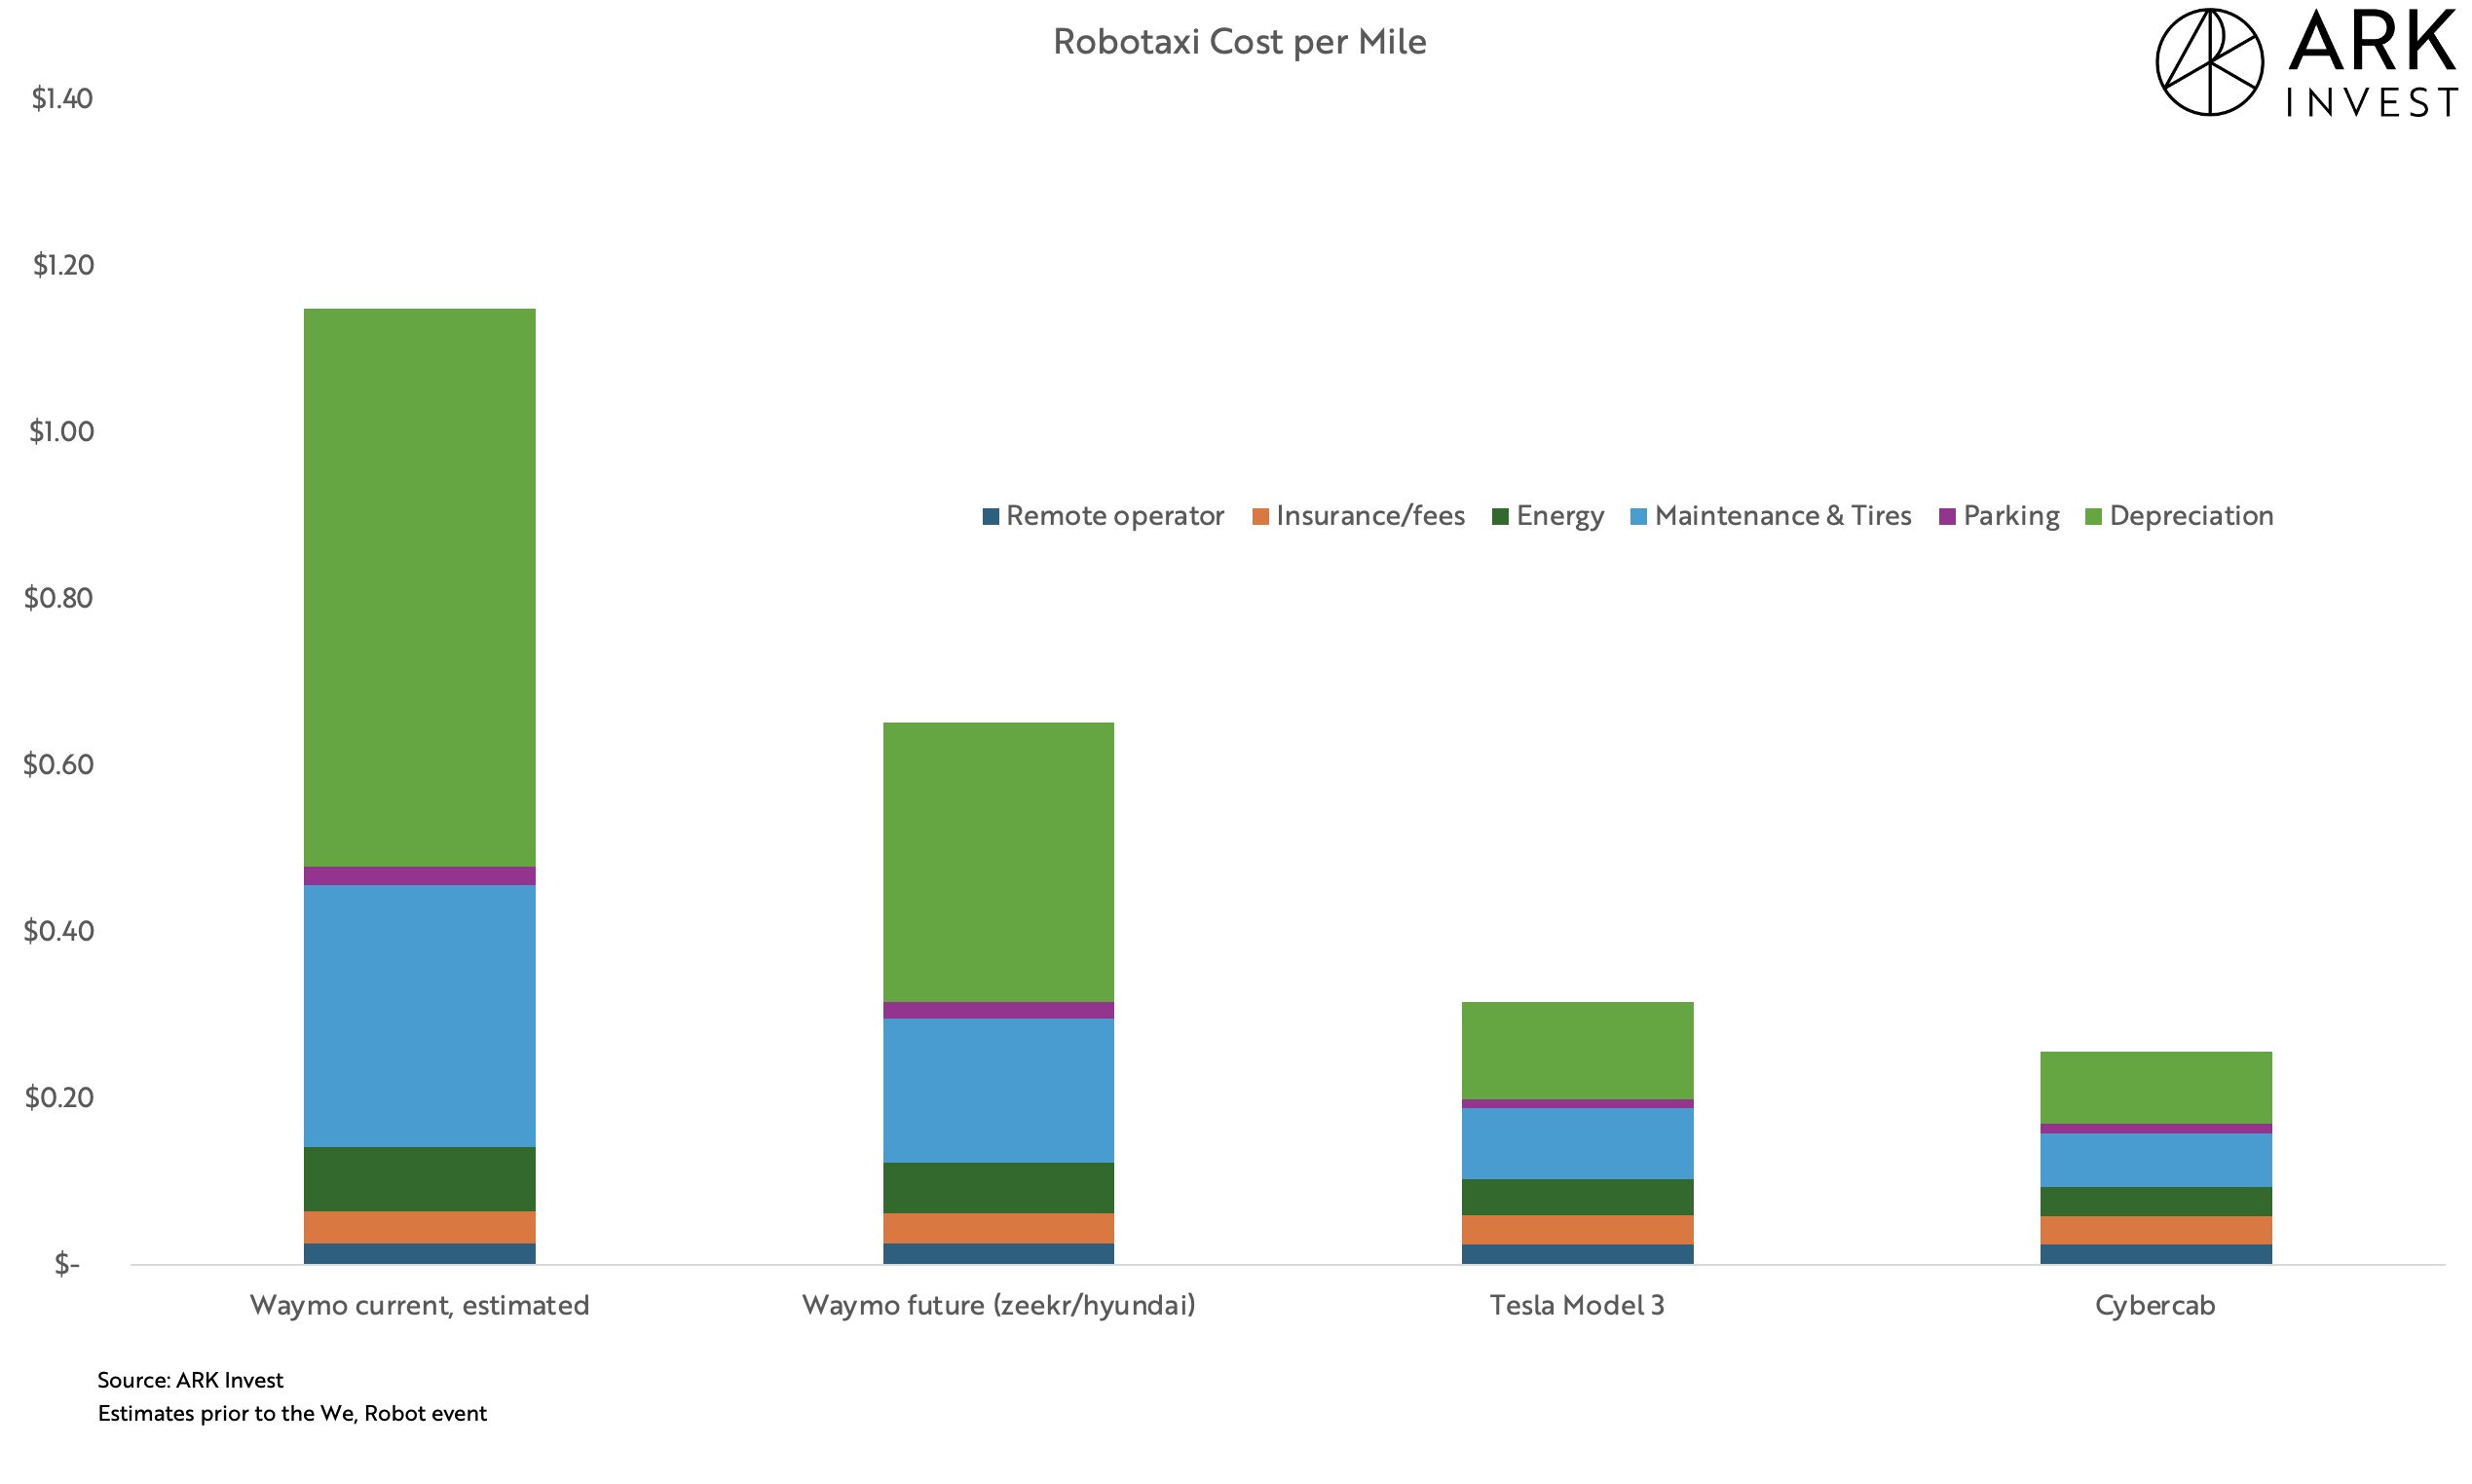Click the $0.80 y-axis value
This screenshot has height=1484, width=2472.
(x=58, y=598)
